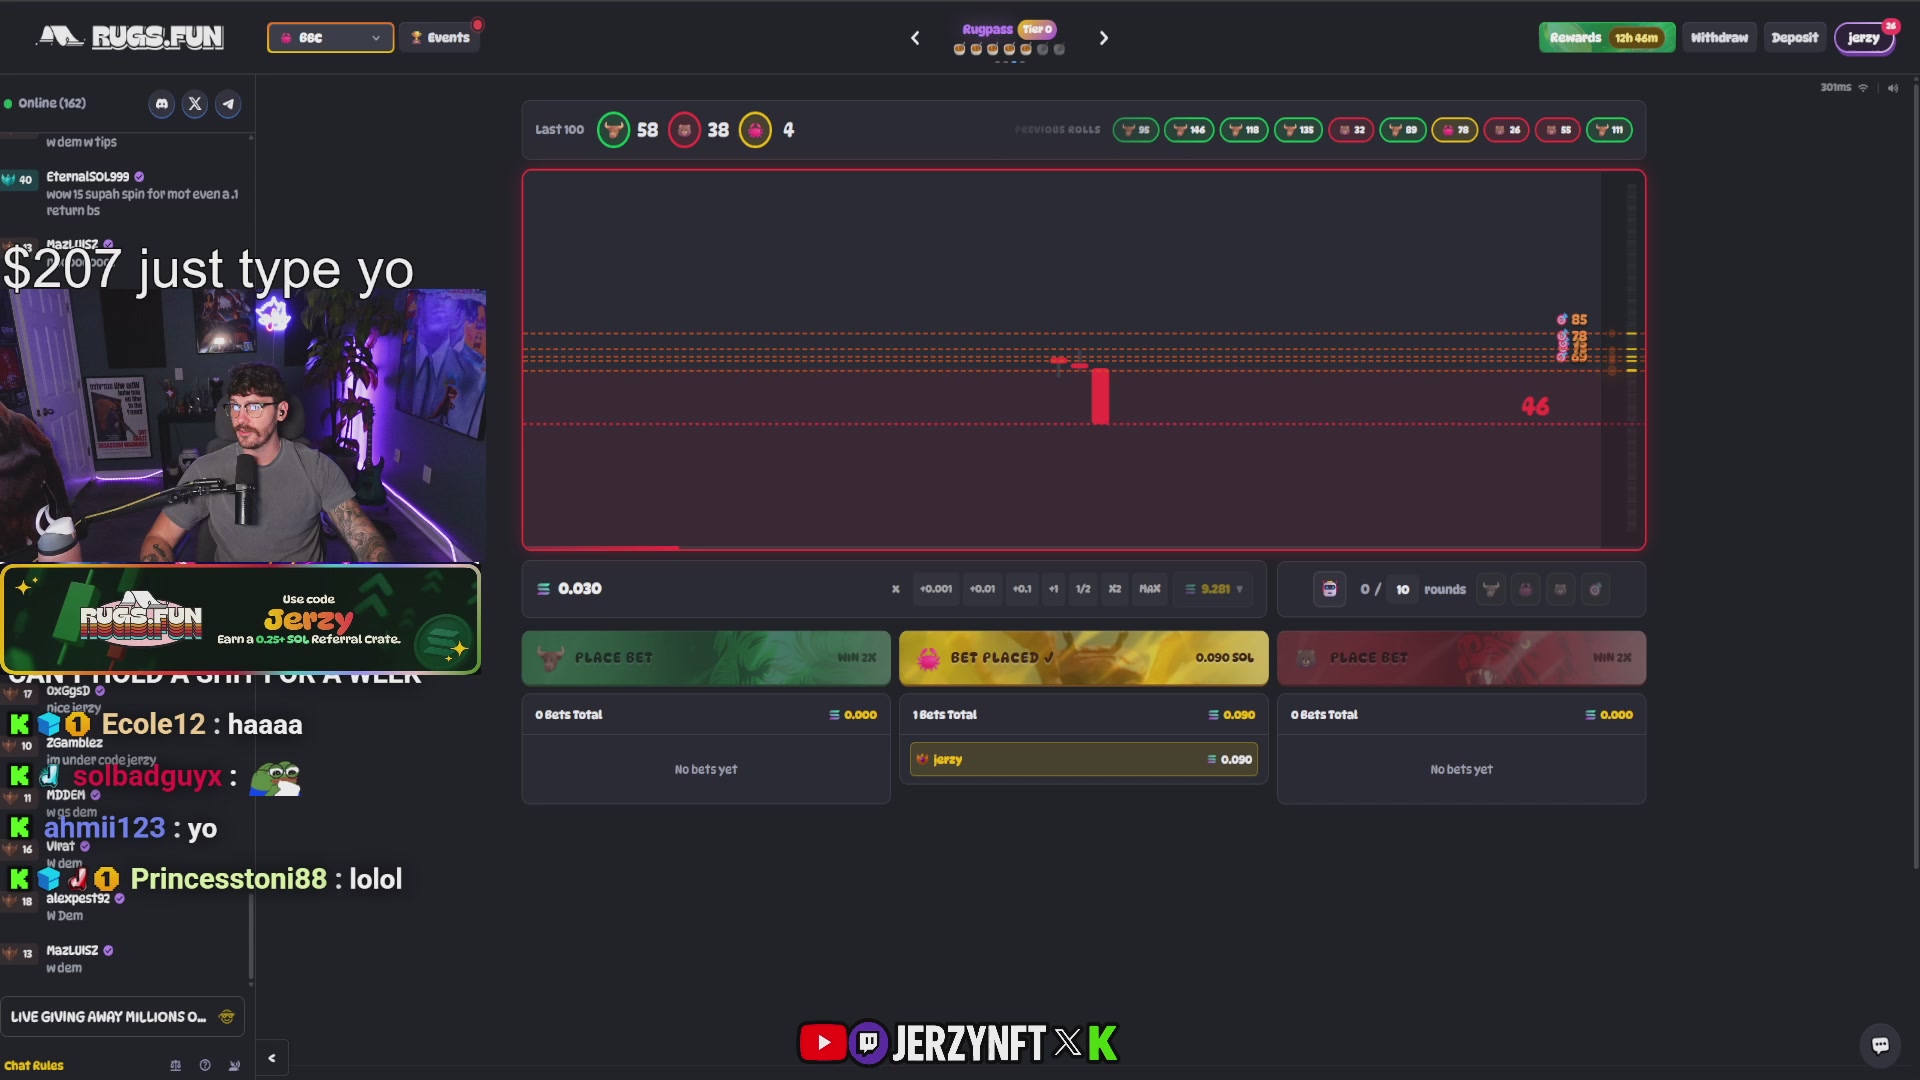1920x1080 pixels.
Task: Click the yellow previous roll 78 badge
Action: click(1455, 130)
